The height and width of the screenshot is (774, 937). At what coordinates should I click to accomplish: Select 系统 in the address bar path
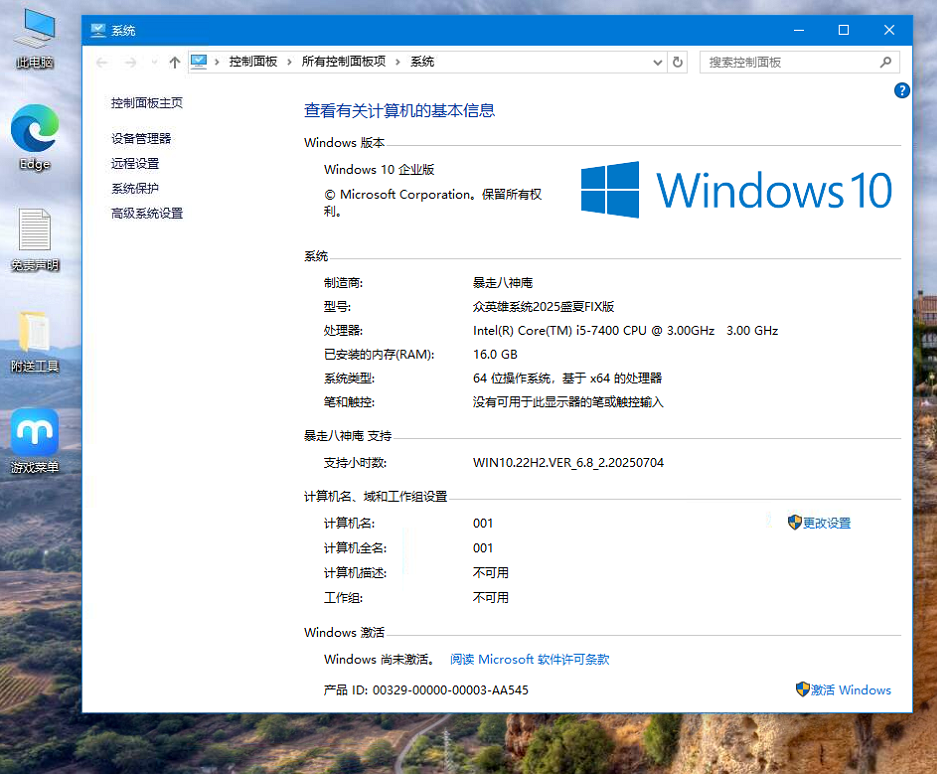422,62
